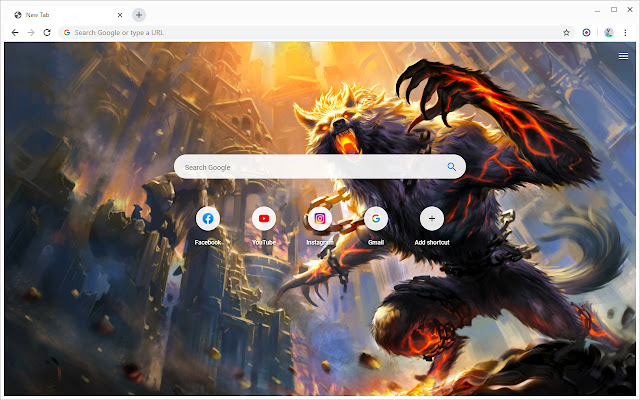
Task: Open the Gmail shortcut
Action: point(376,219)
